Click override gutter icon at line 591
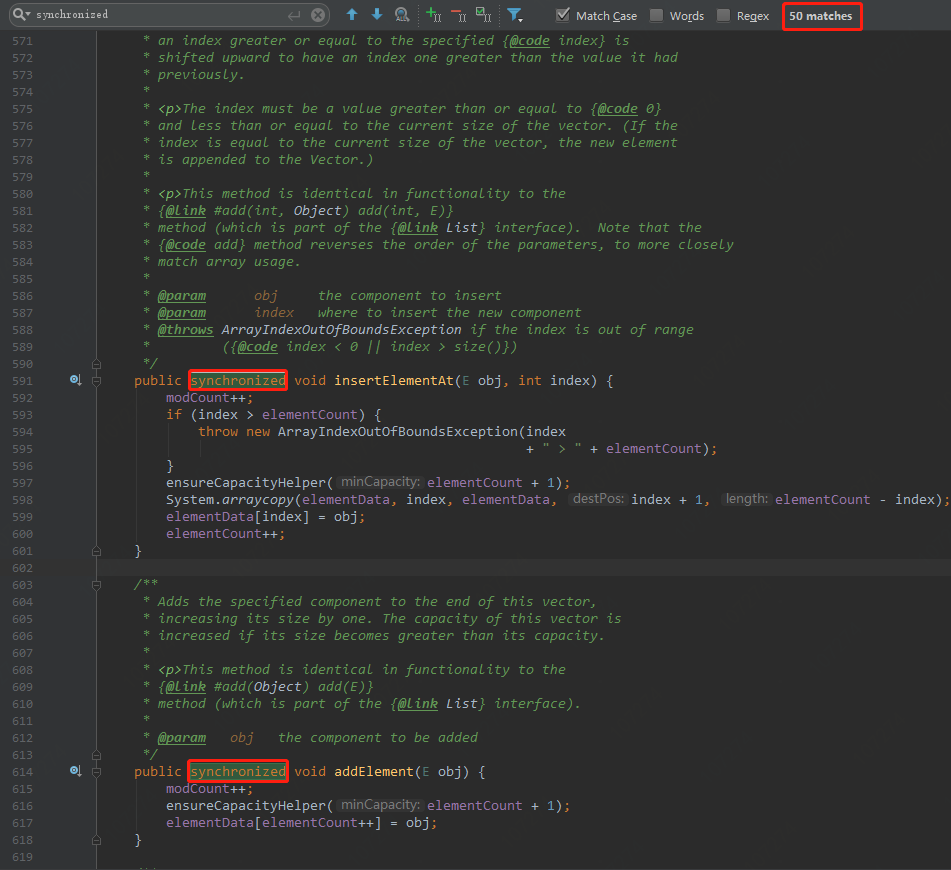This screenshot has height=870, width=951. pyautogui.click(x=75, y=380)
